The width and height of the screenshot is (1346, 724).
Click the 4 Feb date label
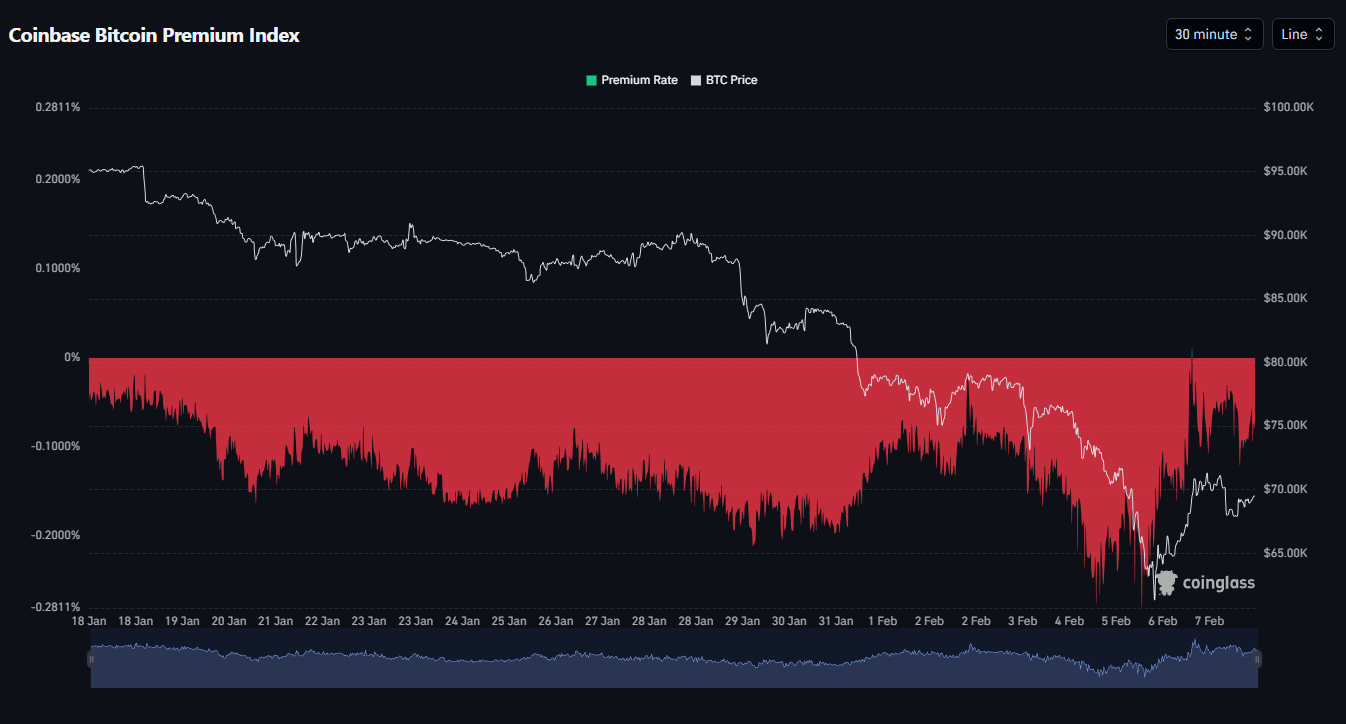pos(1069,621)
